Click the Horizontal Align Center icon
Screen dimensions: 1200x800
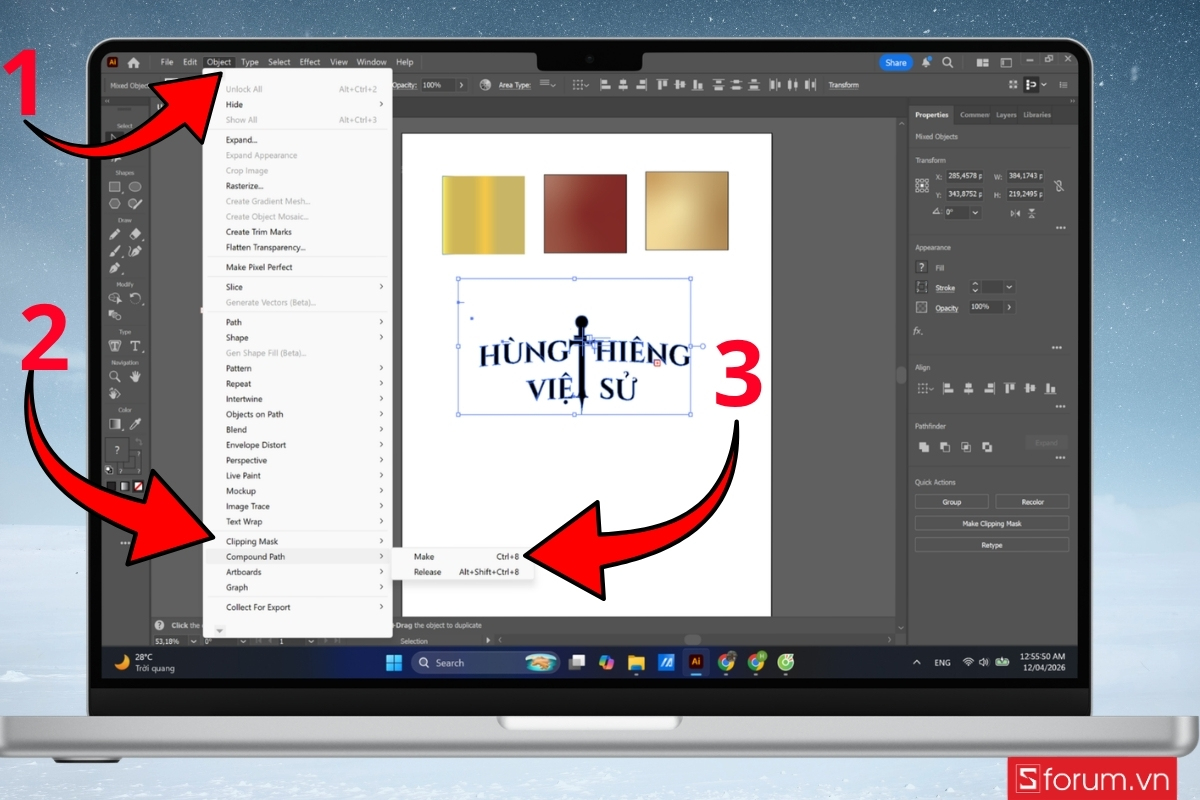click(967, 387)
